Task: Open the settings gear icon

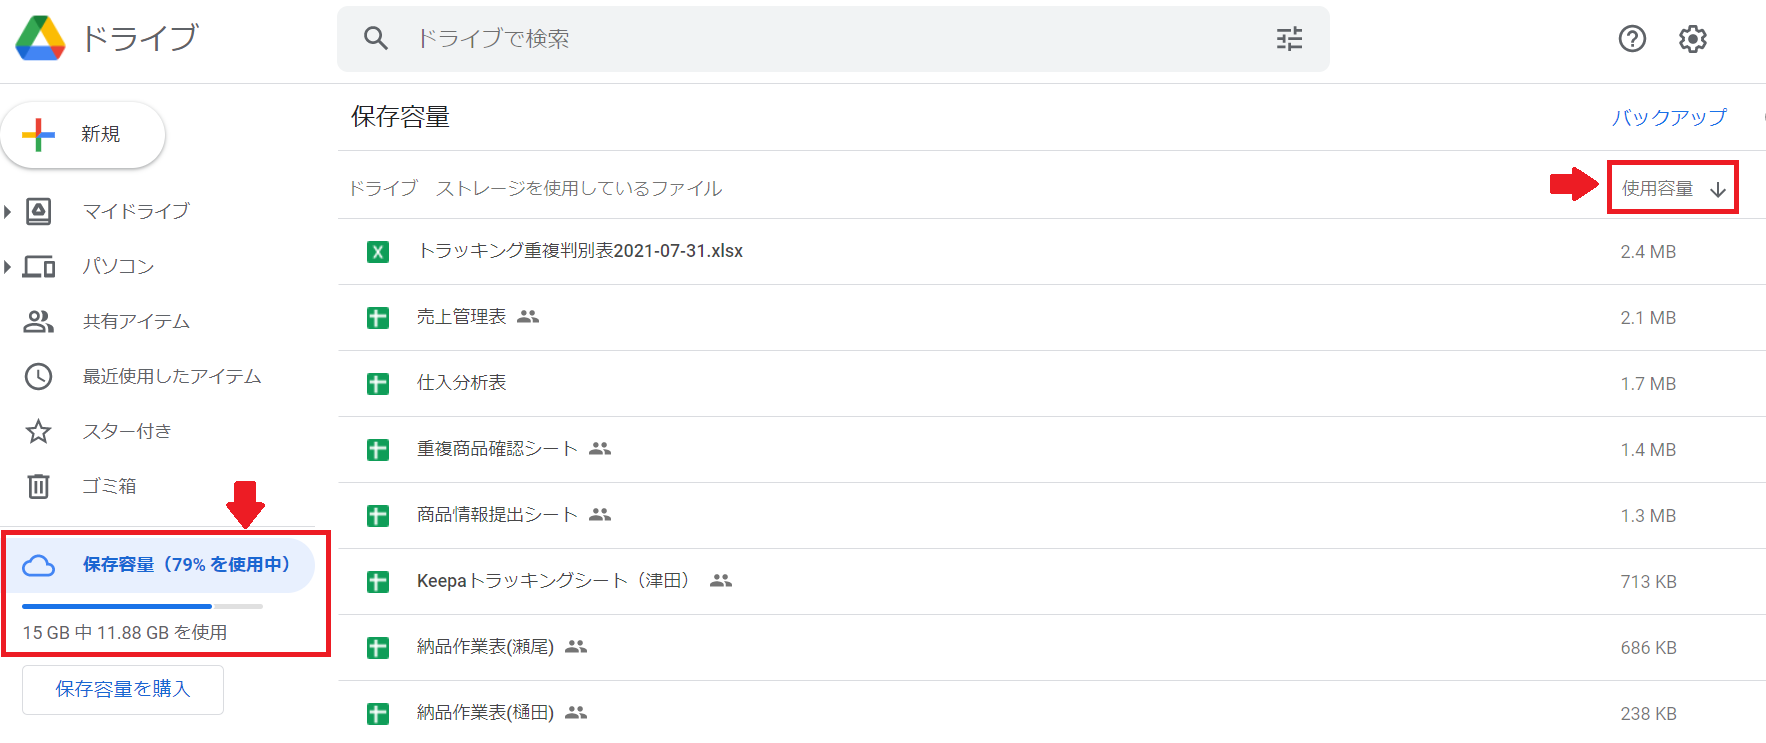Action: click(x=1692, y=39)
